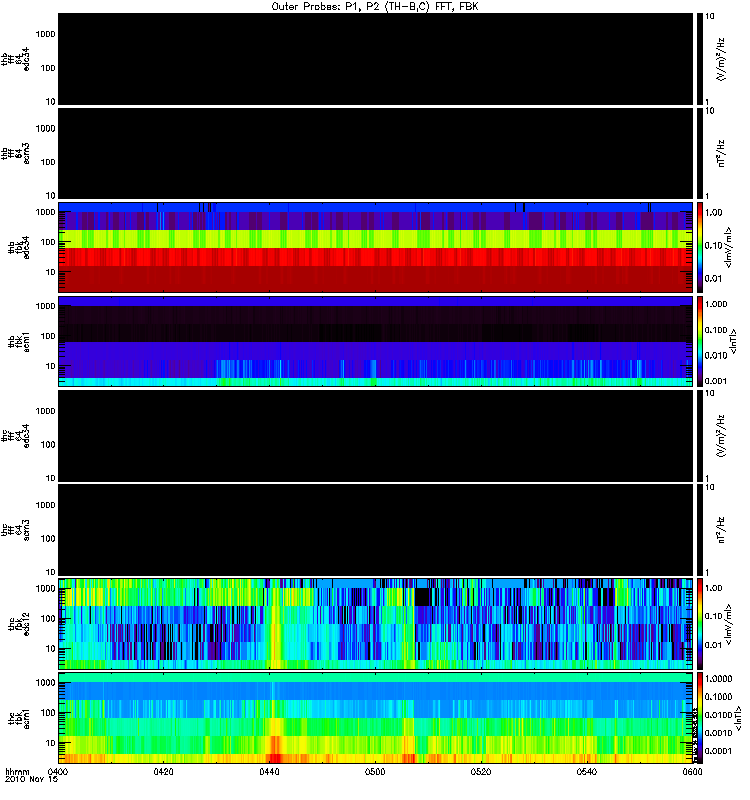Screen dimensions: 750x800
Task: Click the thc fff 64 scm3 panel label
Action: (x=15, y=530)
